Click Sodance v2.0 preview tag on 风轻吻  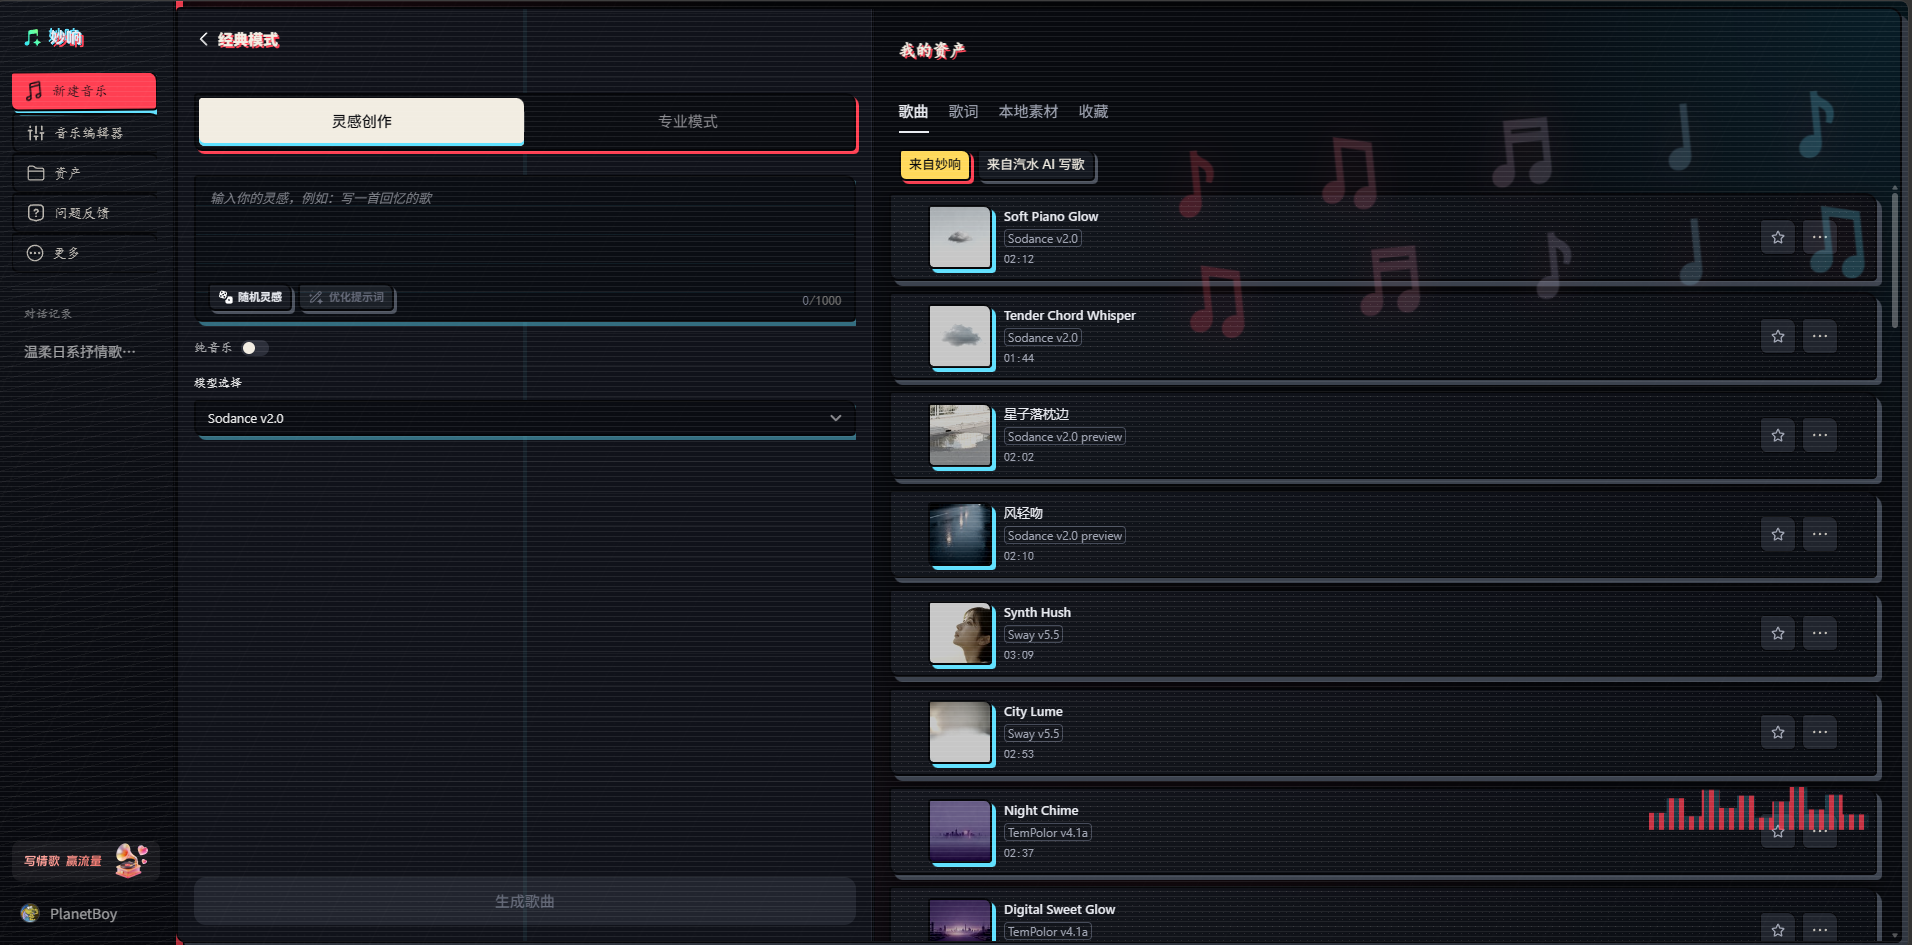click(x=1065, y=536)
